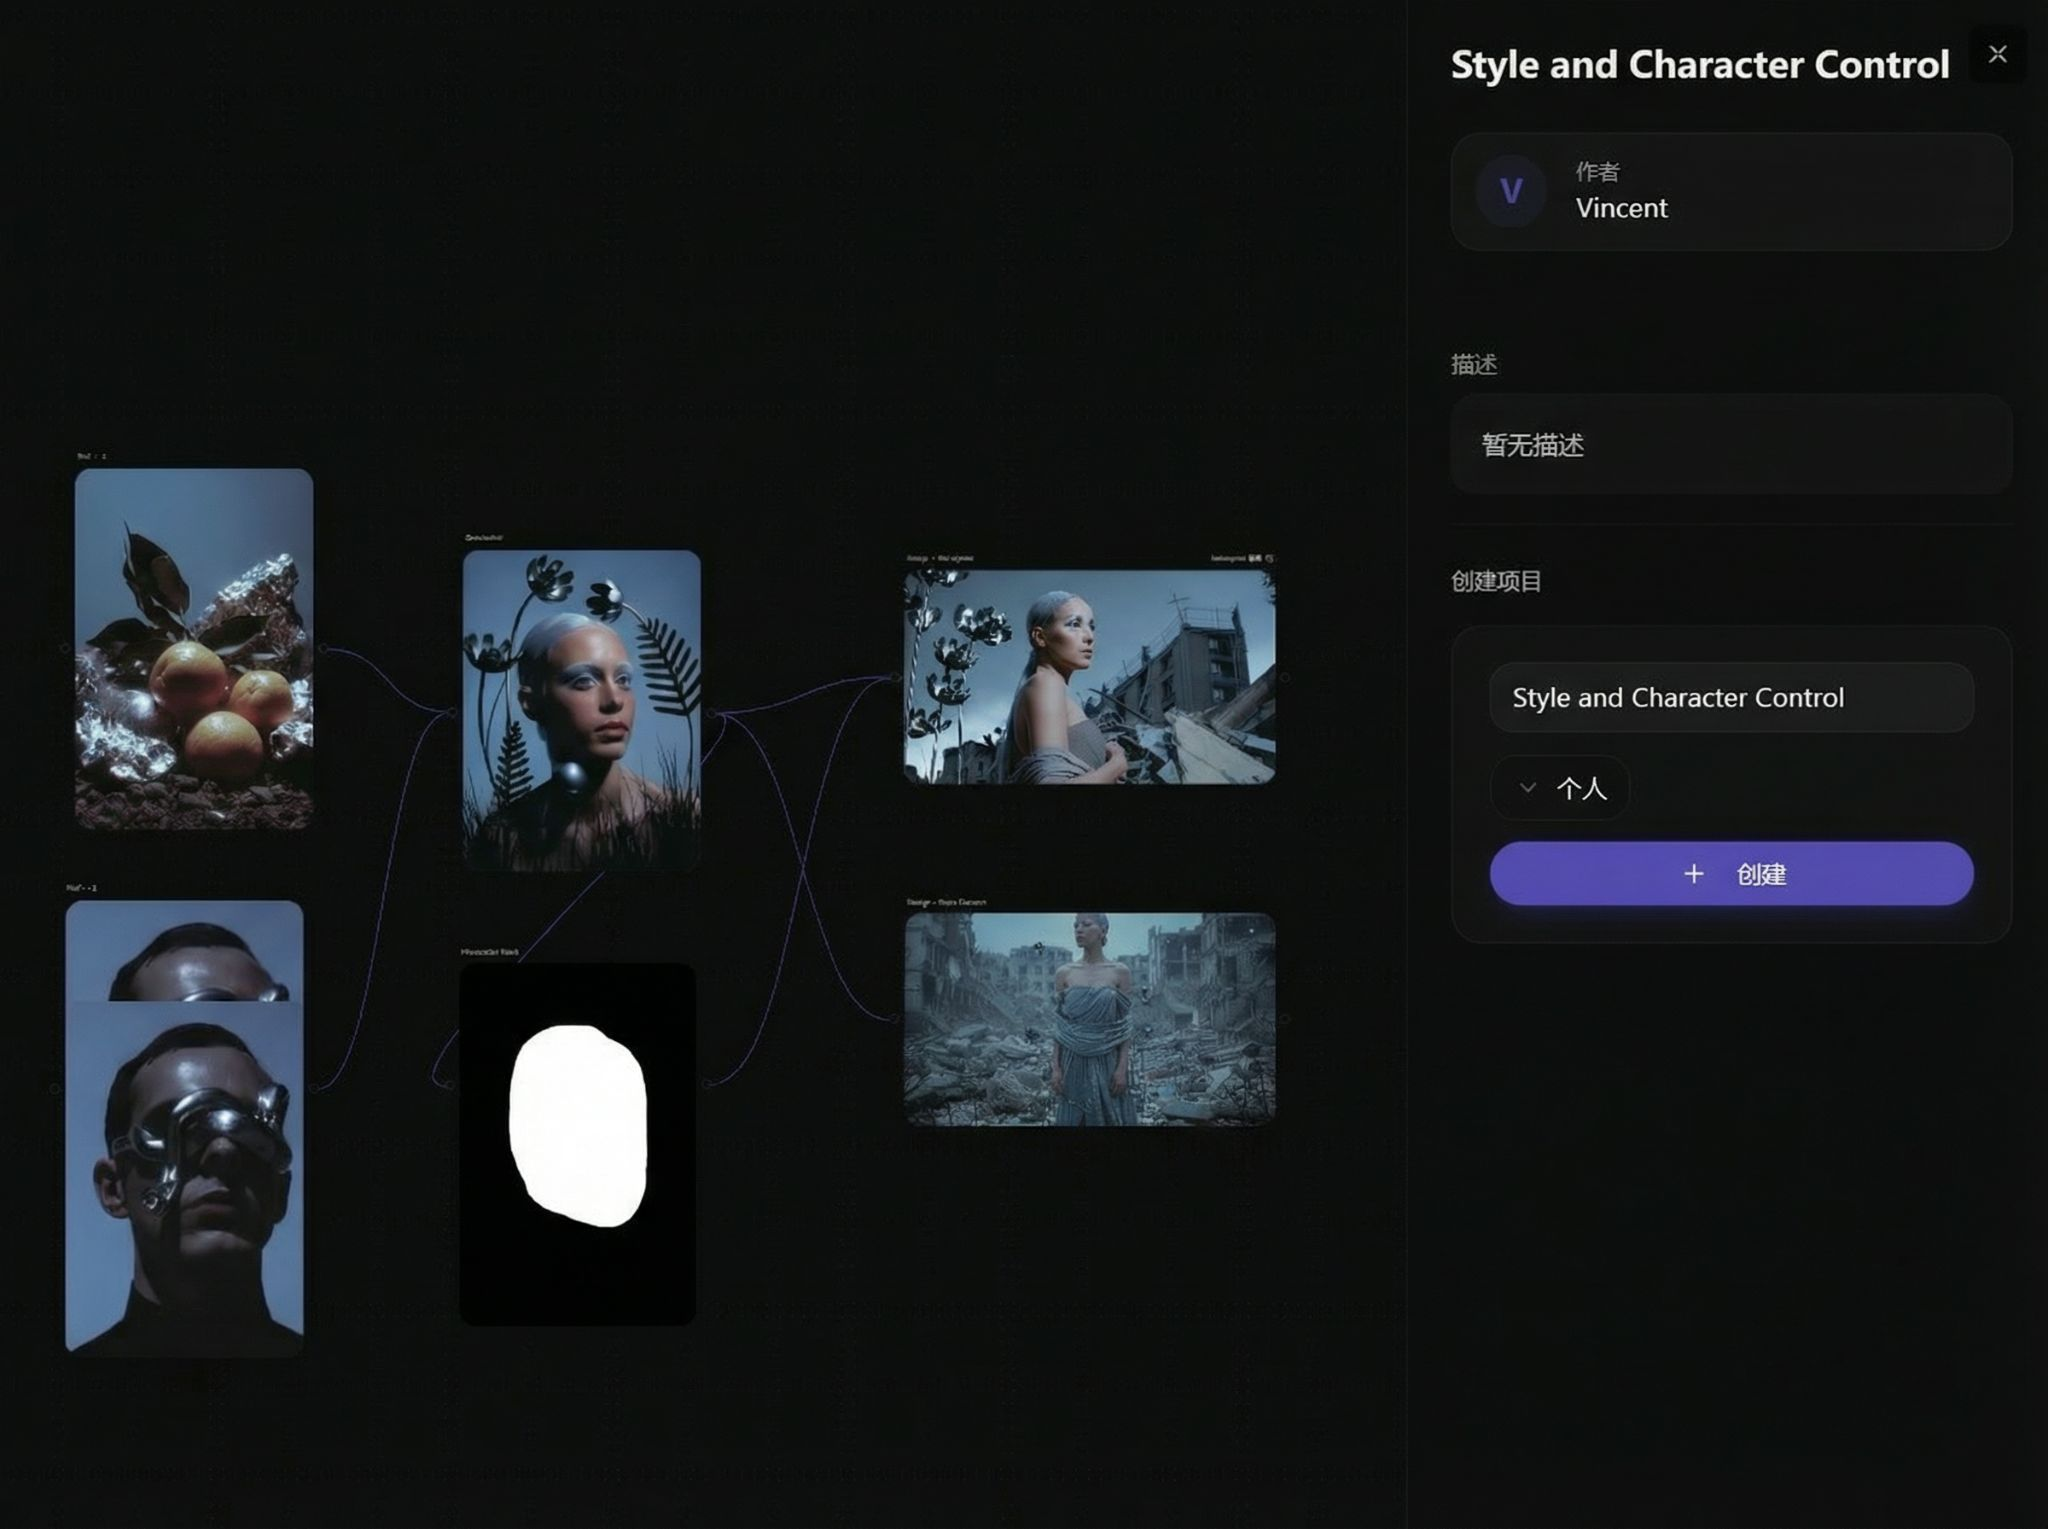Viewport: 2048px width, 1529px height.
Task: Click the output port of the profile ruins node
Action: pyautogui.click(x=1284, y=677)
